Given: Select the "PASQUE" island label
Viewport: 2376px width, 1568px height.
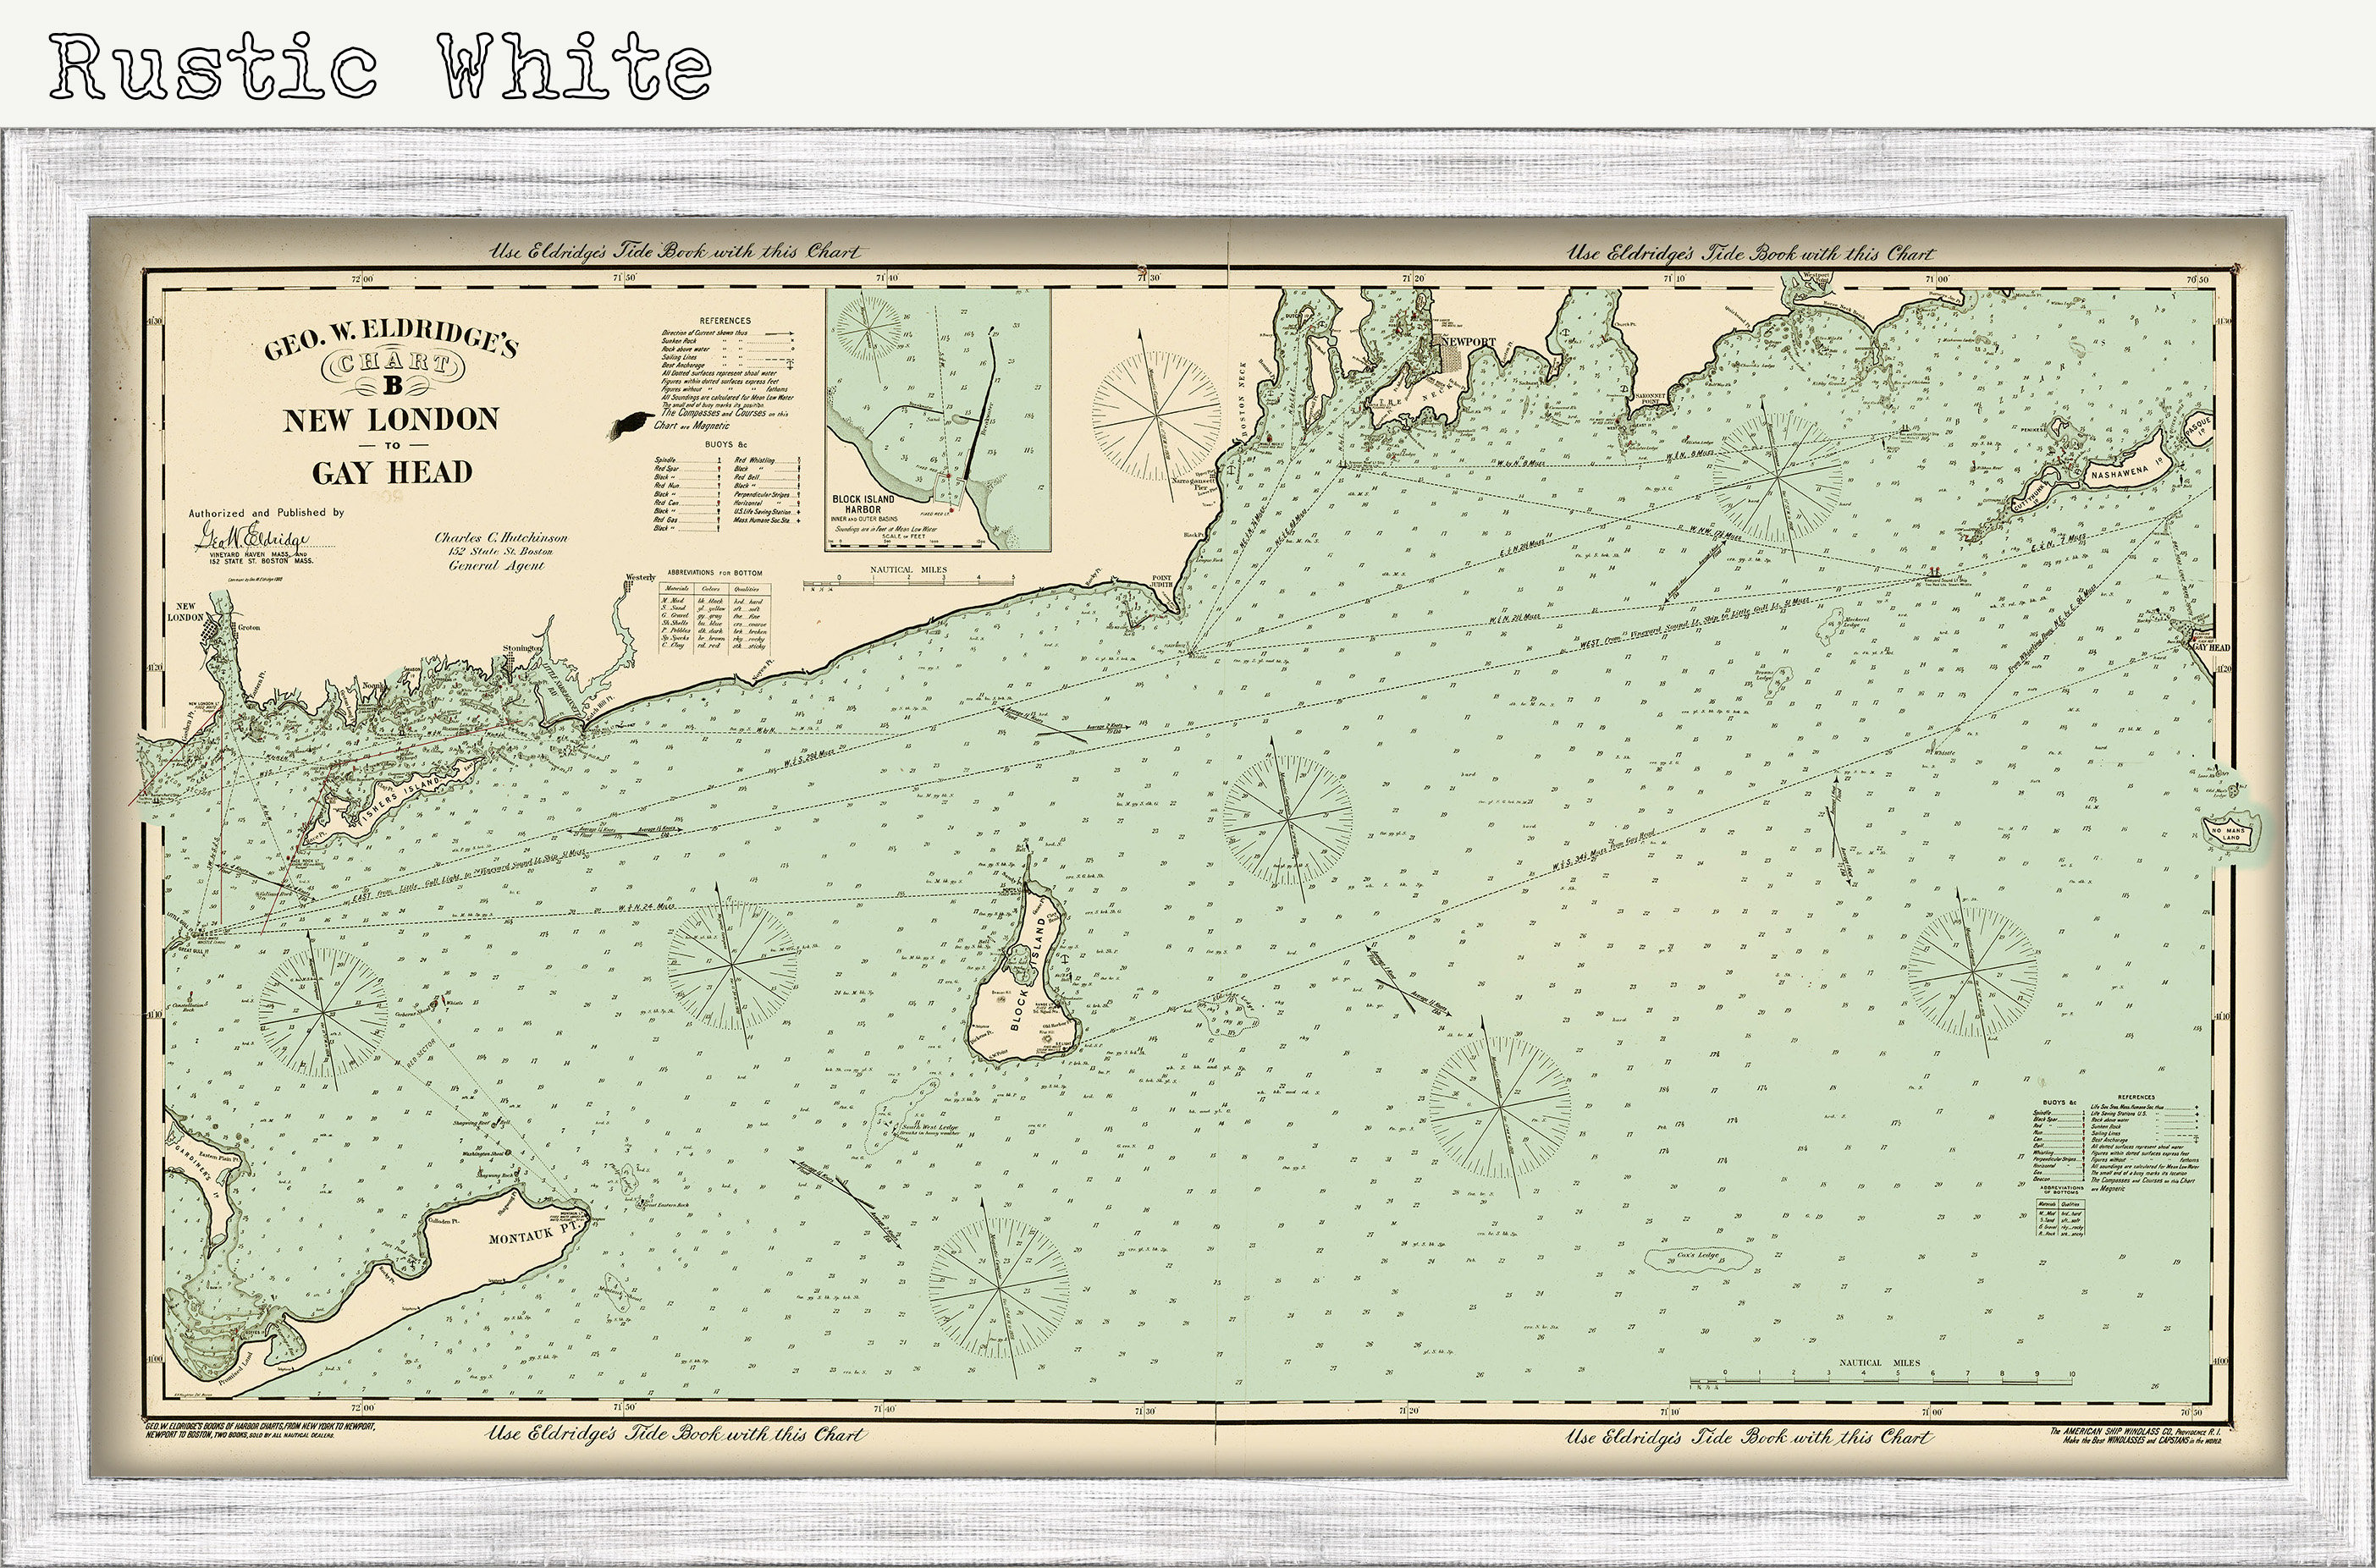Looking at the screenshot, I should tap(2197, 427).
